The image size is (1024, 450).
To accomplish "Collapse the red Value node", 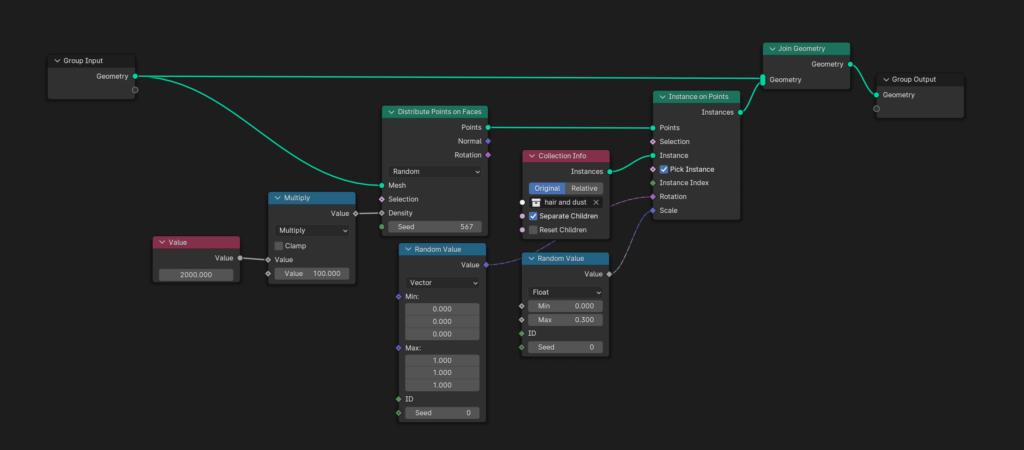I will point(162,242).
